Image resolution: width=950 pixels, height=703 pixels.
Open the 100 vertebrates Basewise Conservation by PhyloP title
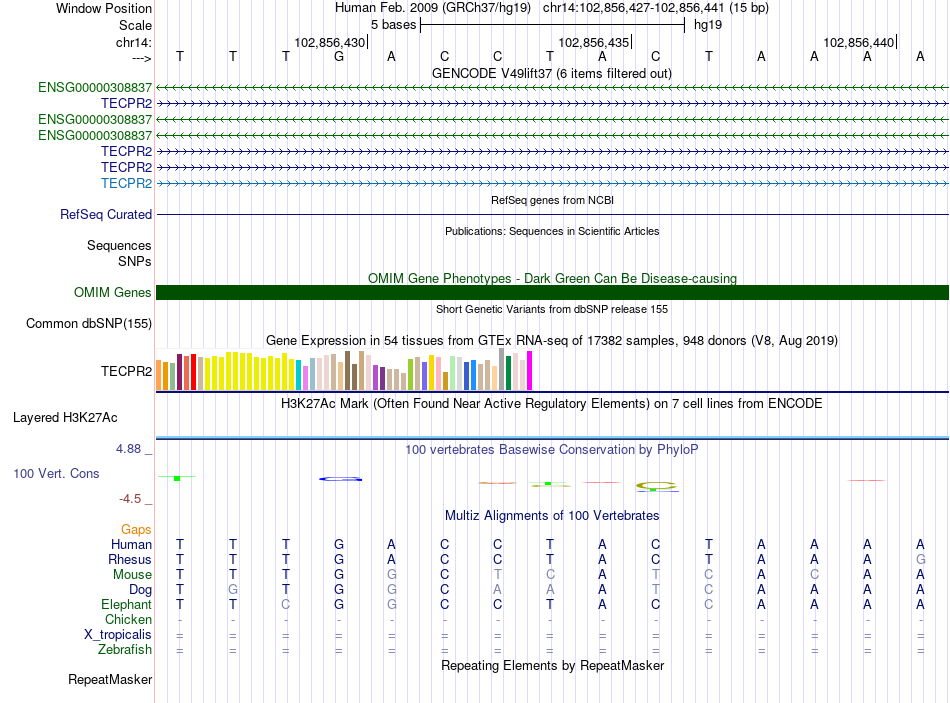tap(552, 450)
